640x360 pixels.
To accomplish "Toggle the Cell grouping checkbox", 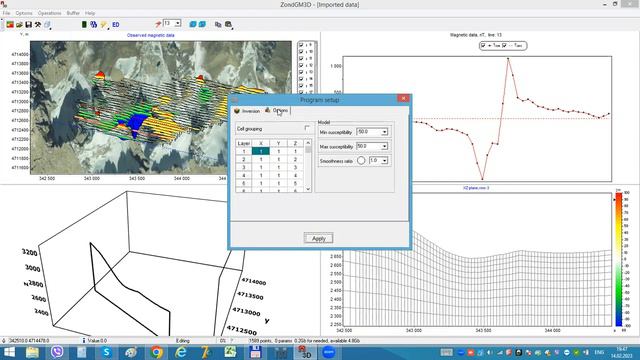I will point(307,128).
